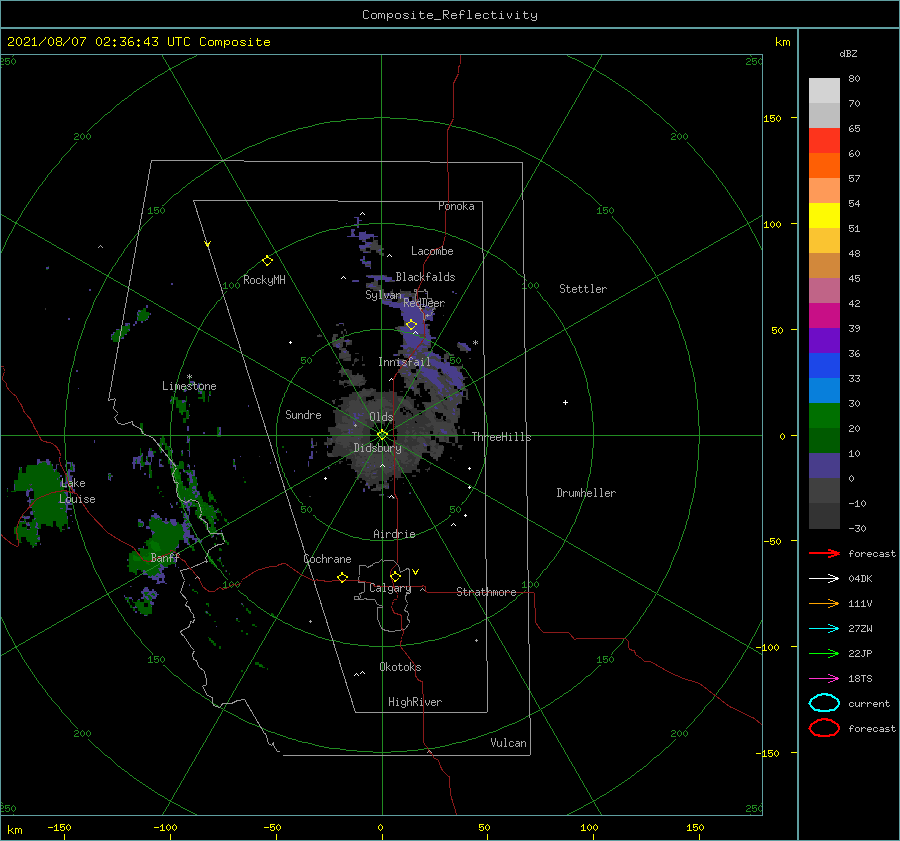The image size is (900, 841).
Task: Click the Vulcan label
Action: [509, 743]
